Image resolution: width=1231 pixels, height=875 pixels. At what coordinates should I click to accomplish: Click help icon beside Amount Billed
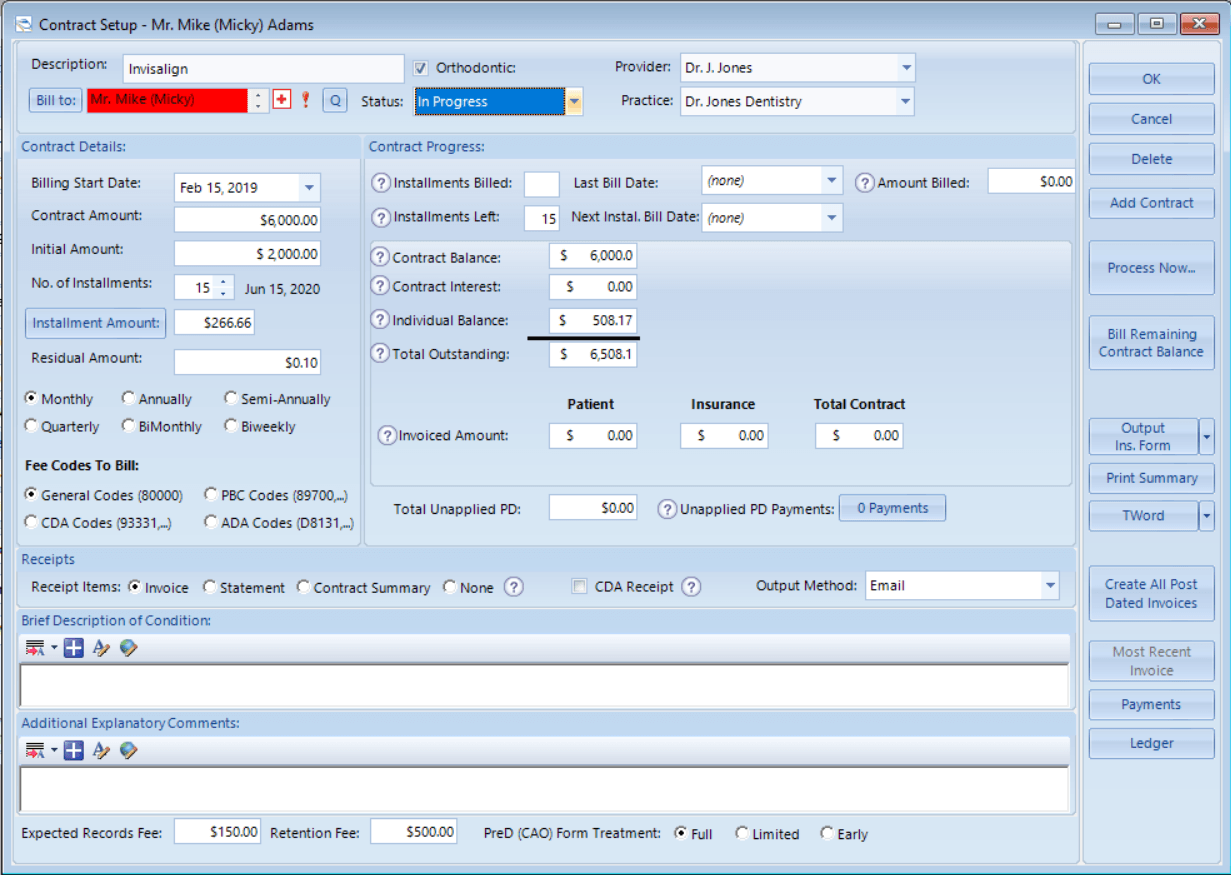pos(865,183)
